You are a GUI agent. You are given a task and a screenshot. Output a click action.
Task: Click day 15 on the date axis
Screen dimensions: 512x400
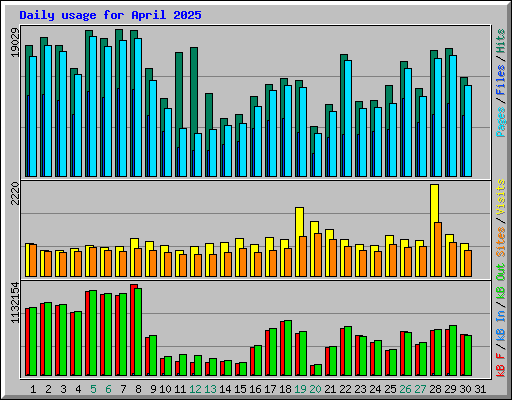click(240, 389)
